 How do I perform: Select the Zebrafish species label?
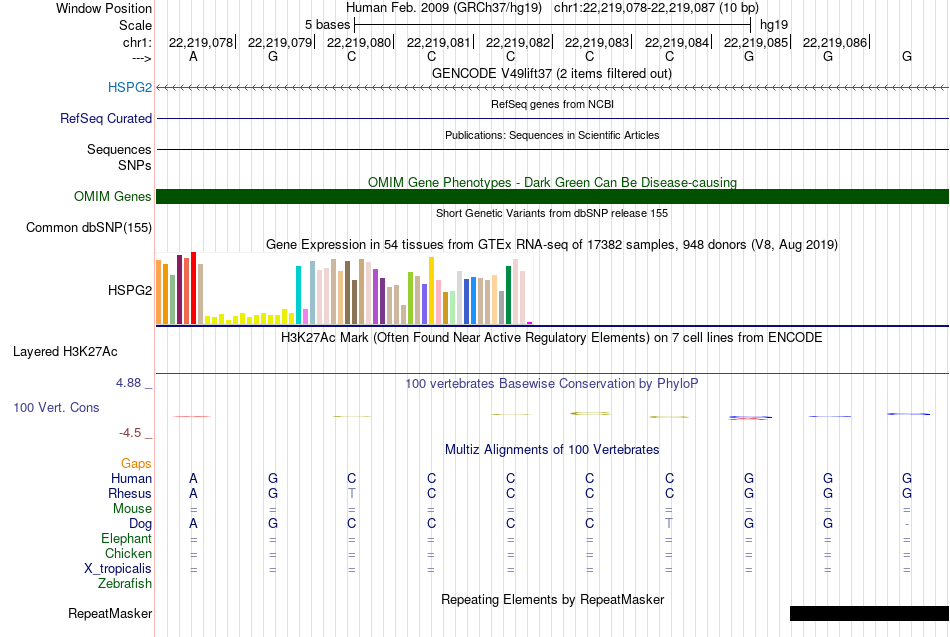coord(125,583)
